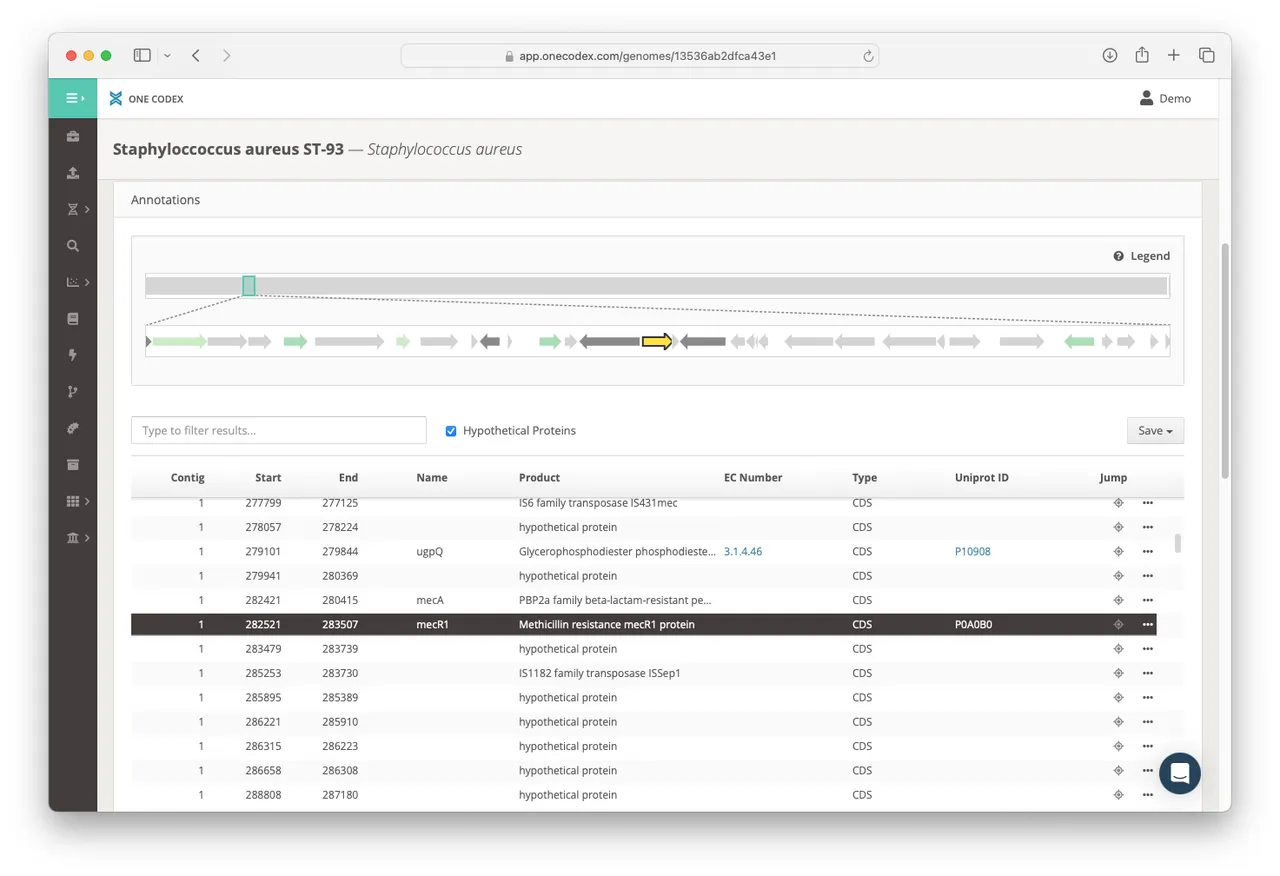Screen dimensions: 1280x876
Task: Toggle Safari sidebar panel
Action: click(142, 56)
